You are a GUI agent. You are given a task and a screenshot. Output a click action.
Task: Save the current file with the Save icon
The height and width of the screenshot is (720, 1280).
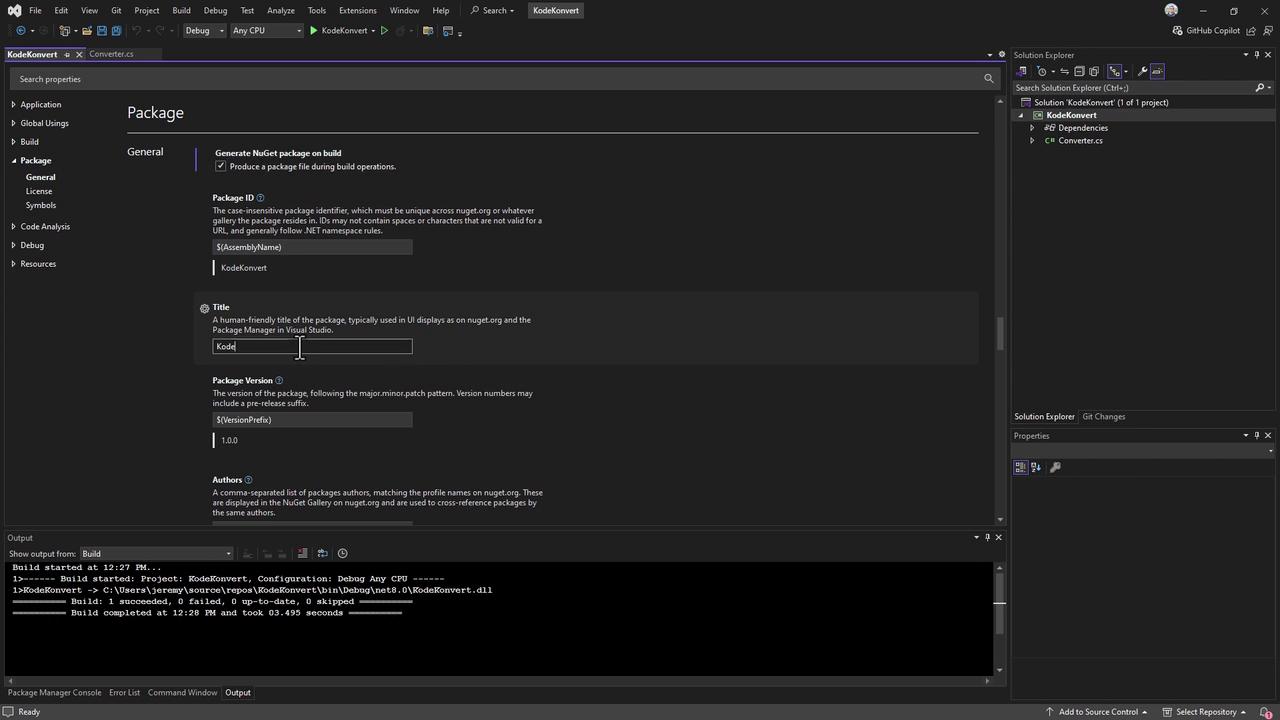click(x=101, y=31)
